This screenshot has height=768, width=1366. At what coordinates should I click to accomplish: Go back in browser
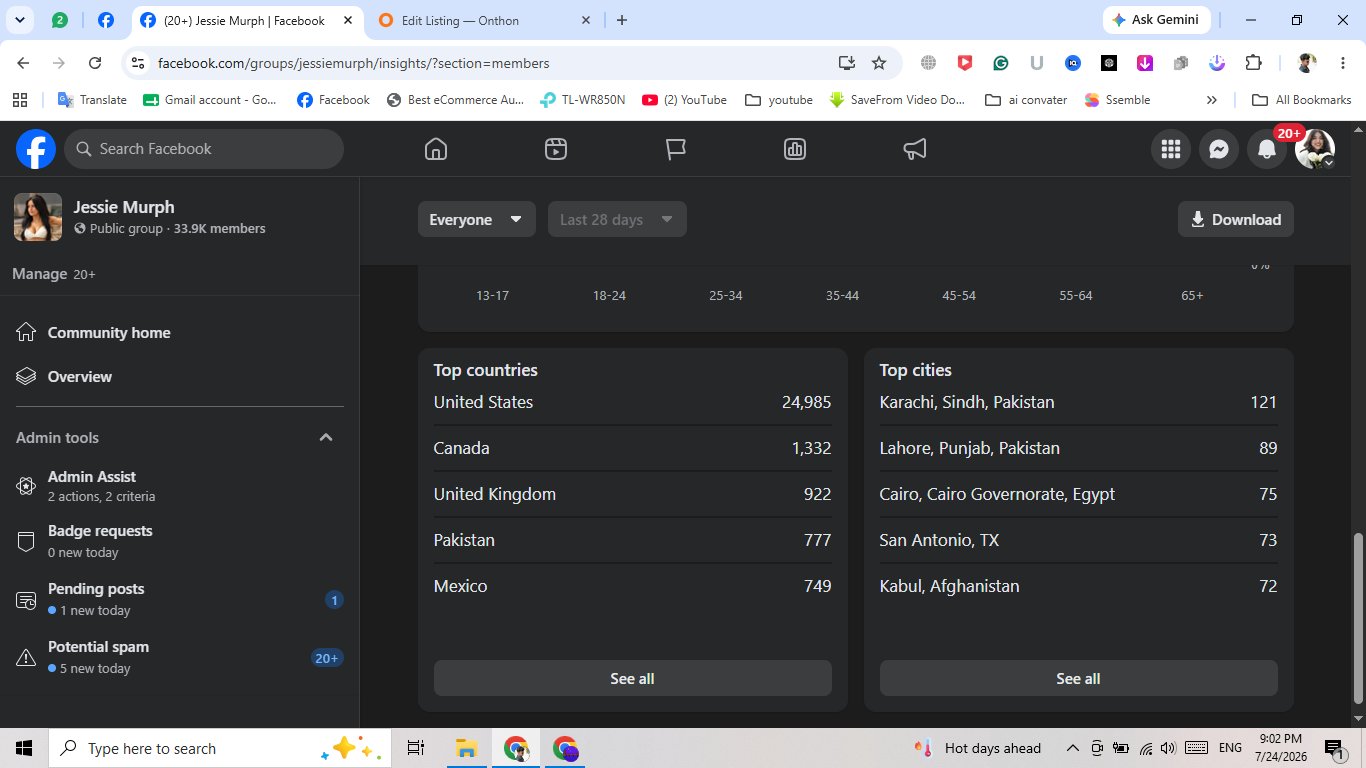pos(23,63)
